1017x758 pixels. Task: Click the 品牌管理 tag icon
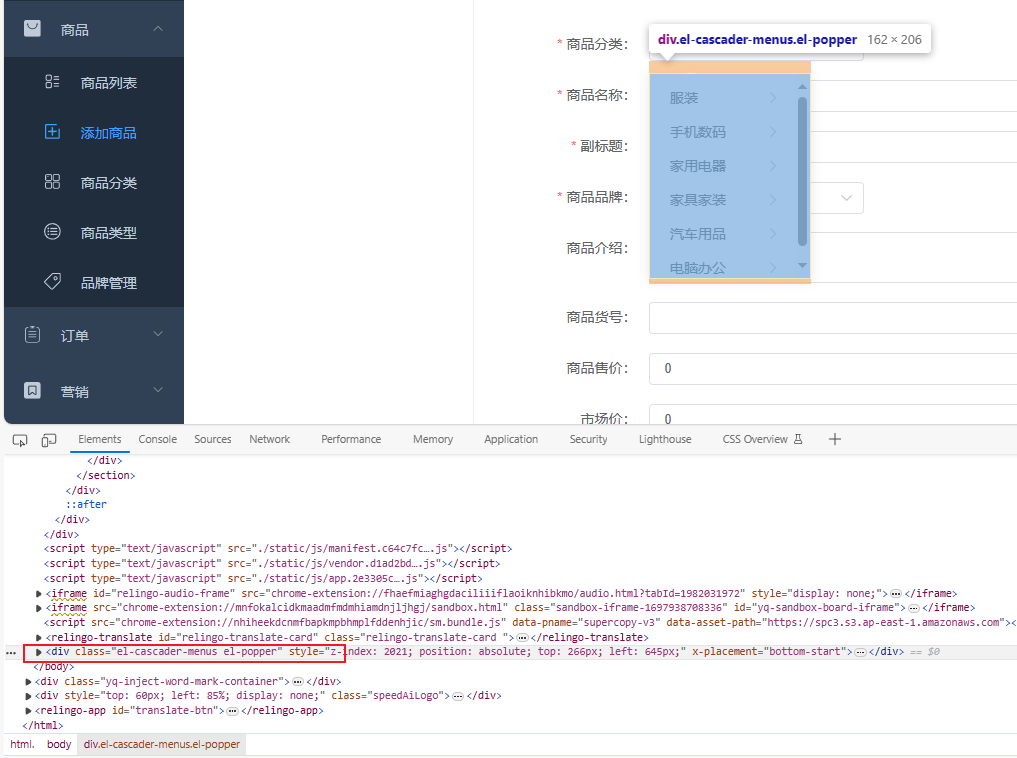(x=52, y=281)
